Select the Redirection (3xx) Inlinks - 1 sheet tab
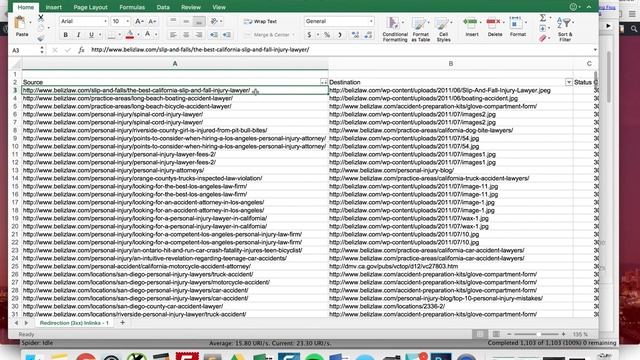 tap(74, 323)
